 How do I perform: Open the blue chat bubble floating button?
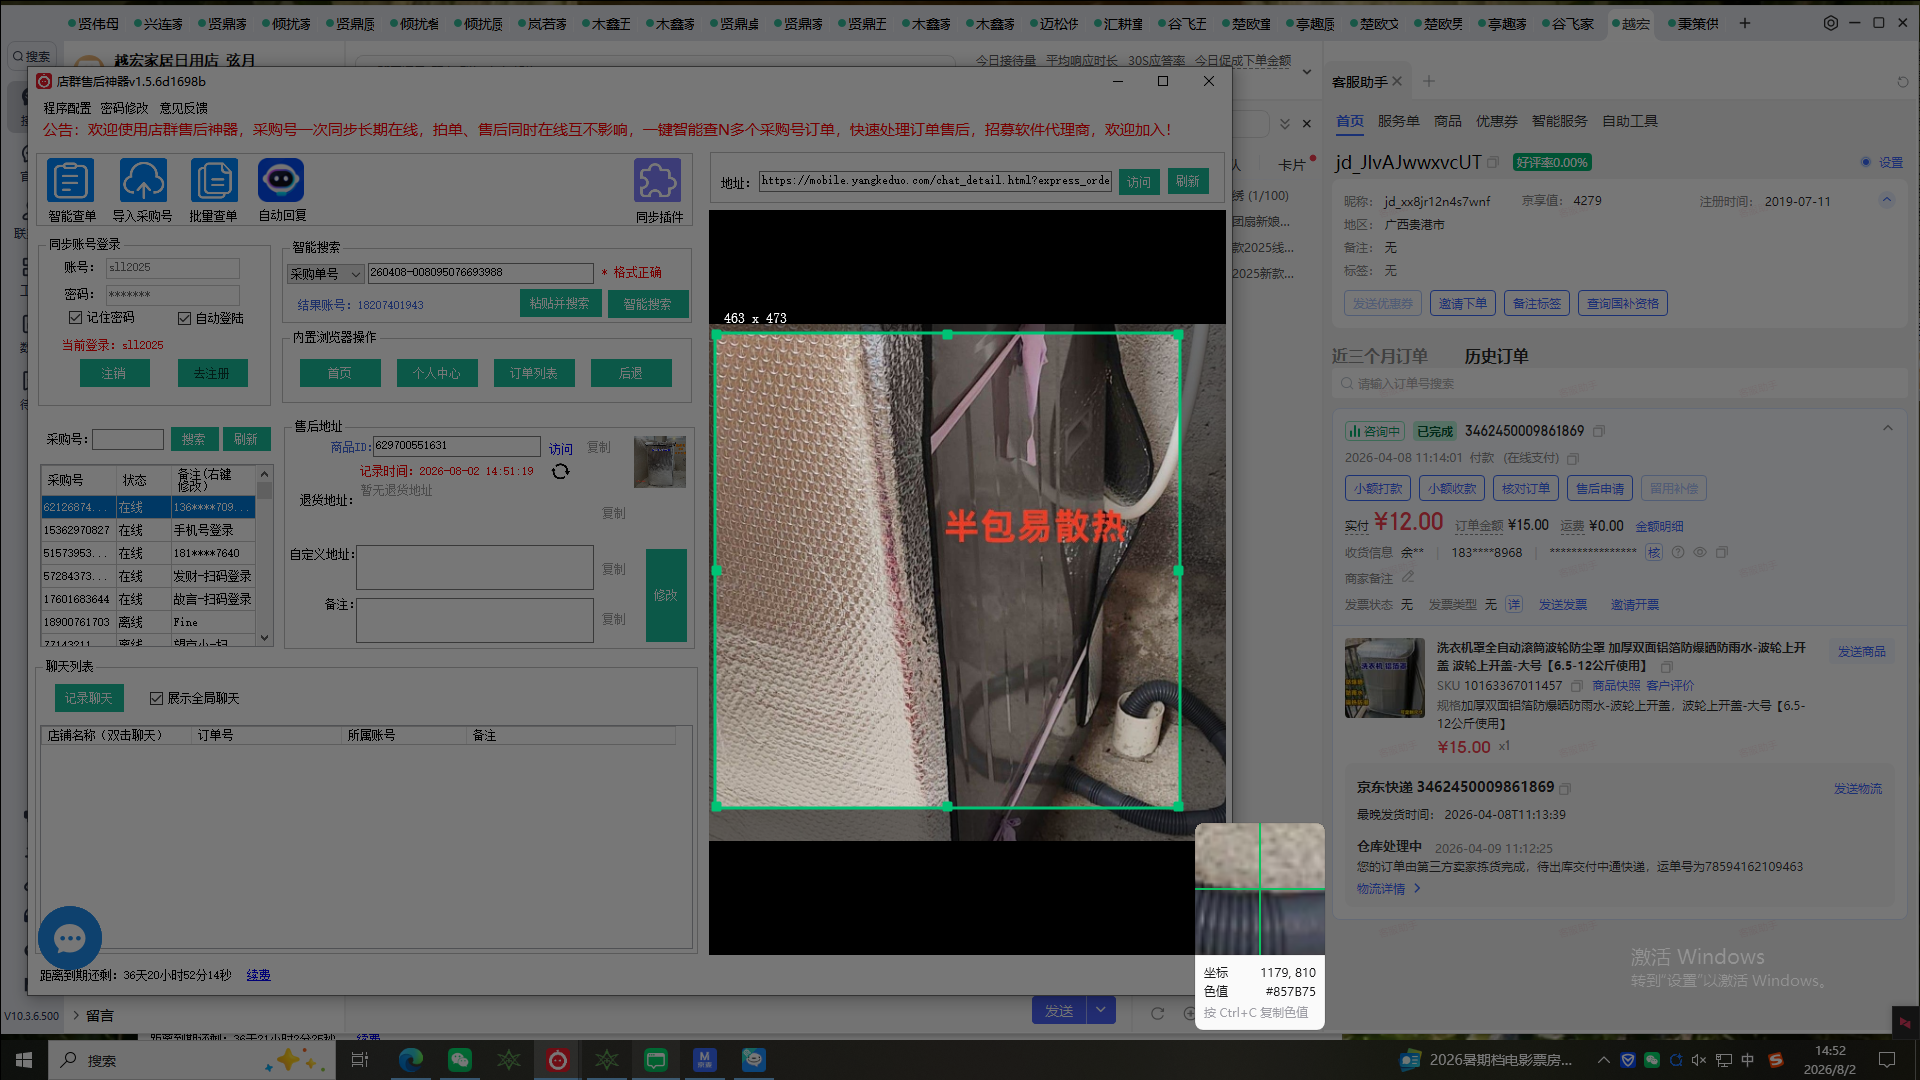coord(70,938)
